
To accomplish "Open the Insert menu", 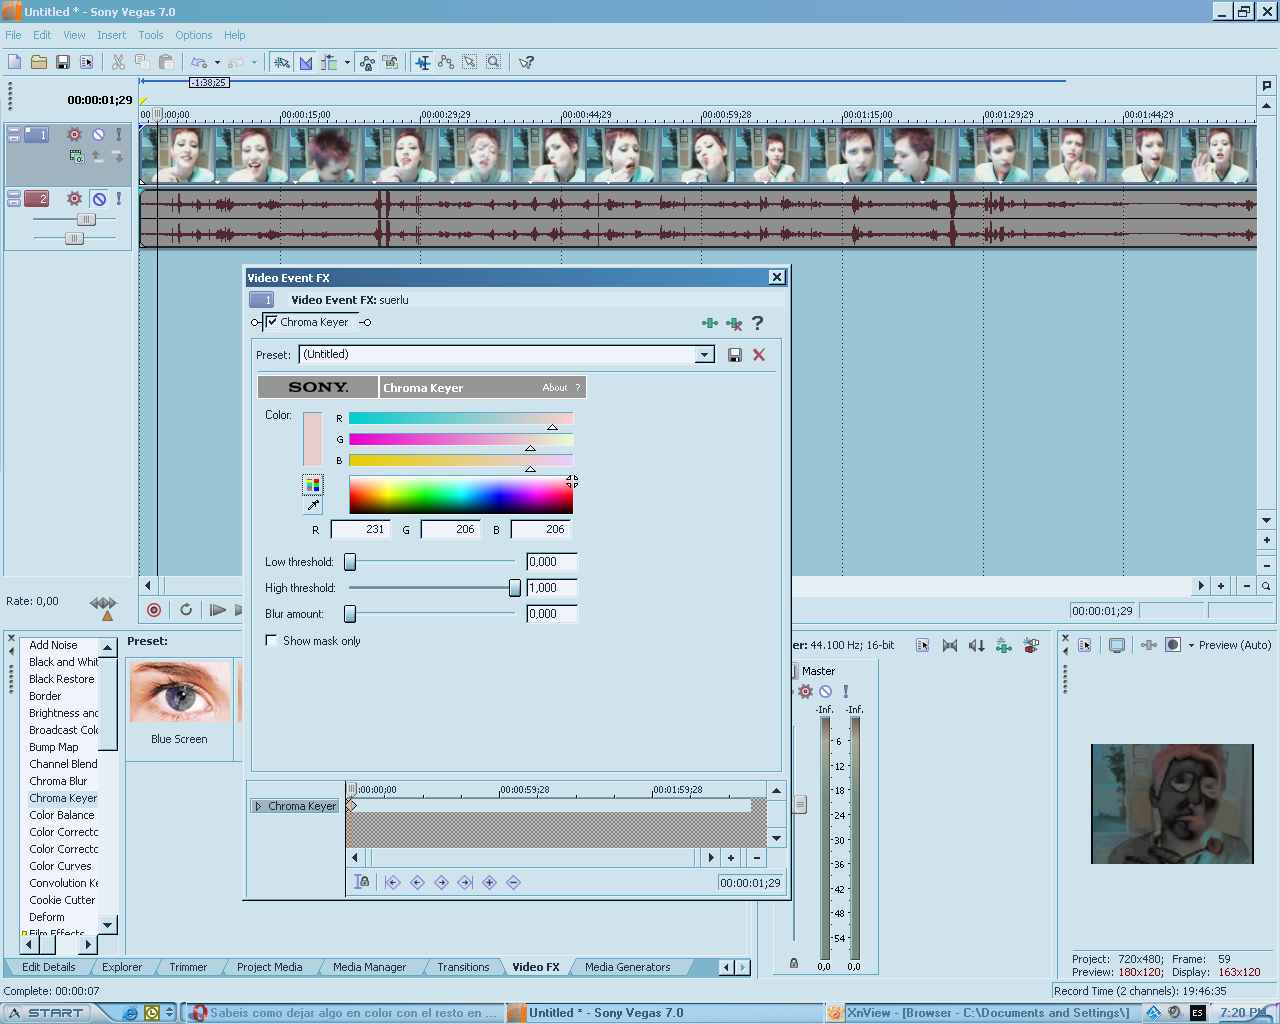I will point(111,35).
